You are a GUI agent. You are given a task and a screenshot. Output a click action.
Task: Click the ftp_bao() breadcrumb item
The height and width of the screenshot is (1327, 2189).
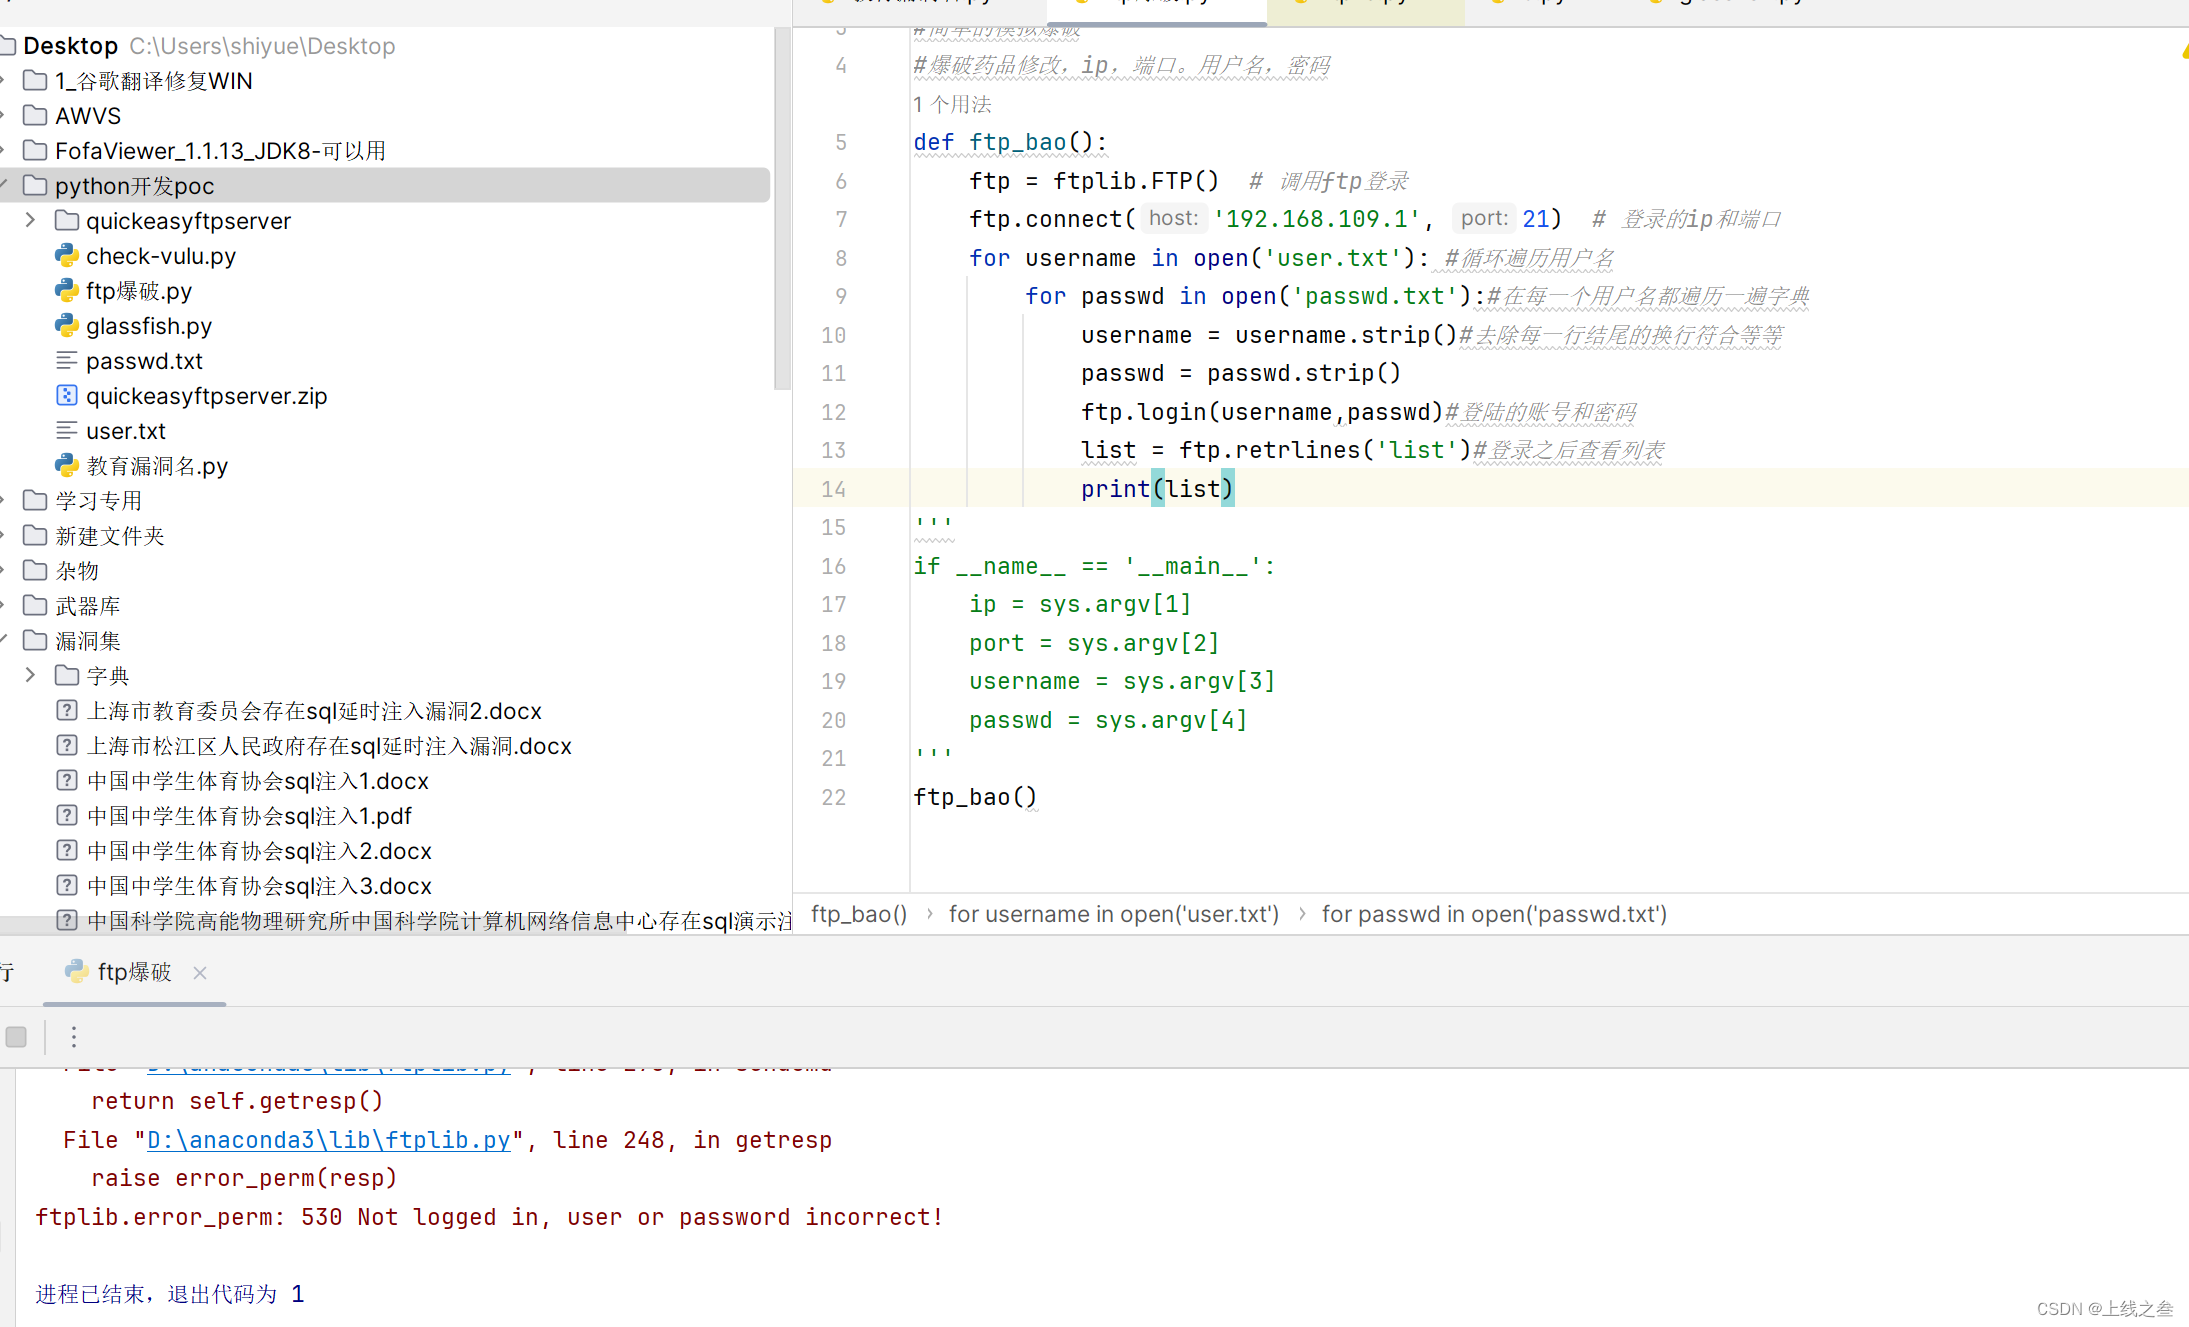pos(858,914)
